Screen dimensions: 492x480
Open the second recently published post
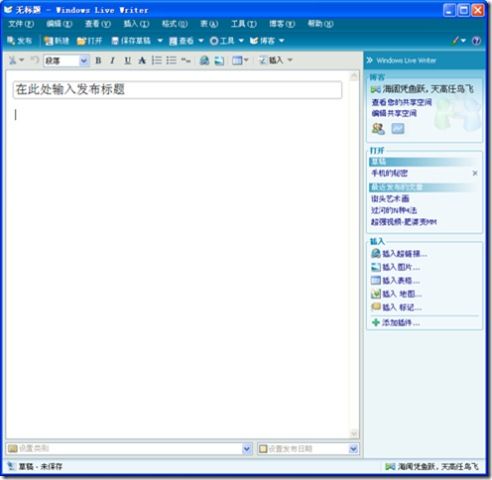(x=394, y=210)
